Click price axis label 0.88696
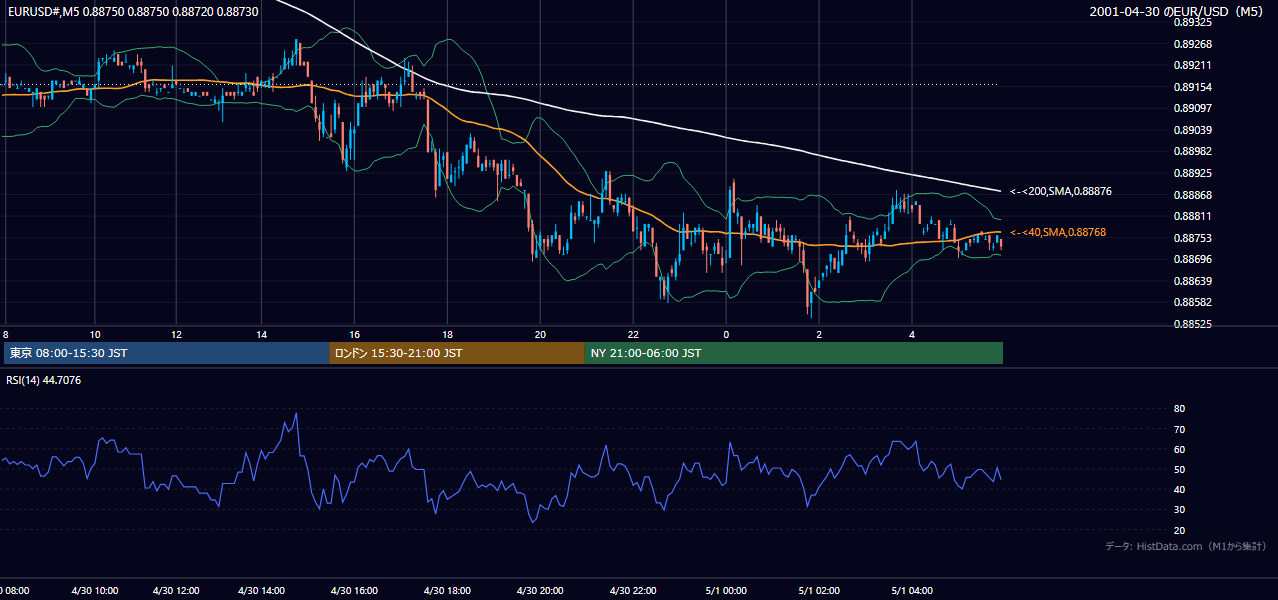 pos(1192,259)
